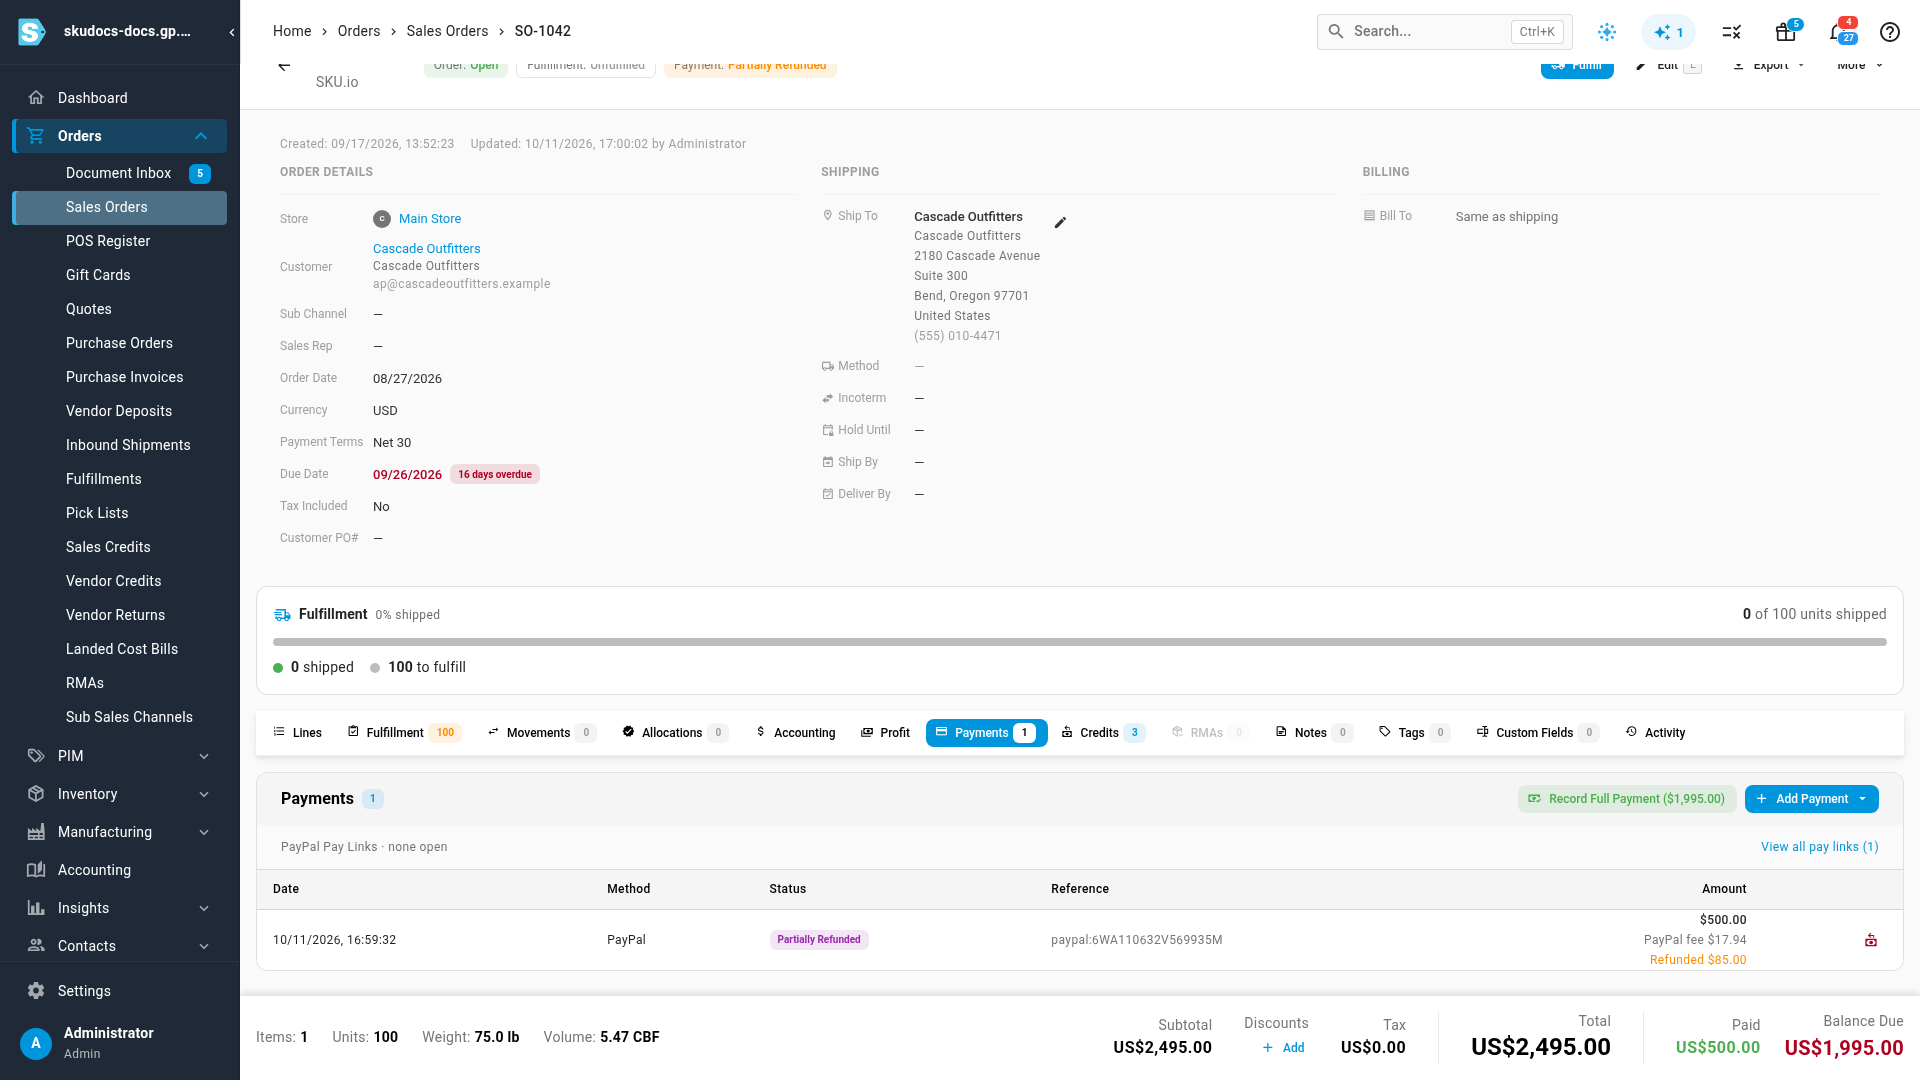Open Settings in the sidebar
The image size is (1920, 1080).
pyautogui.click(x=120, y=991)
